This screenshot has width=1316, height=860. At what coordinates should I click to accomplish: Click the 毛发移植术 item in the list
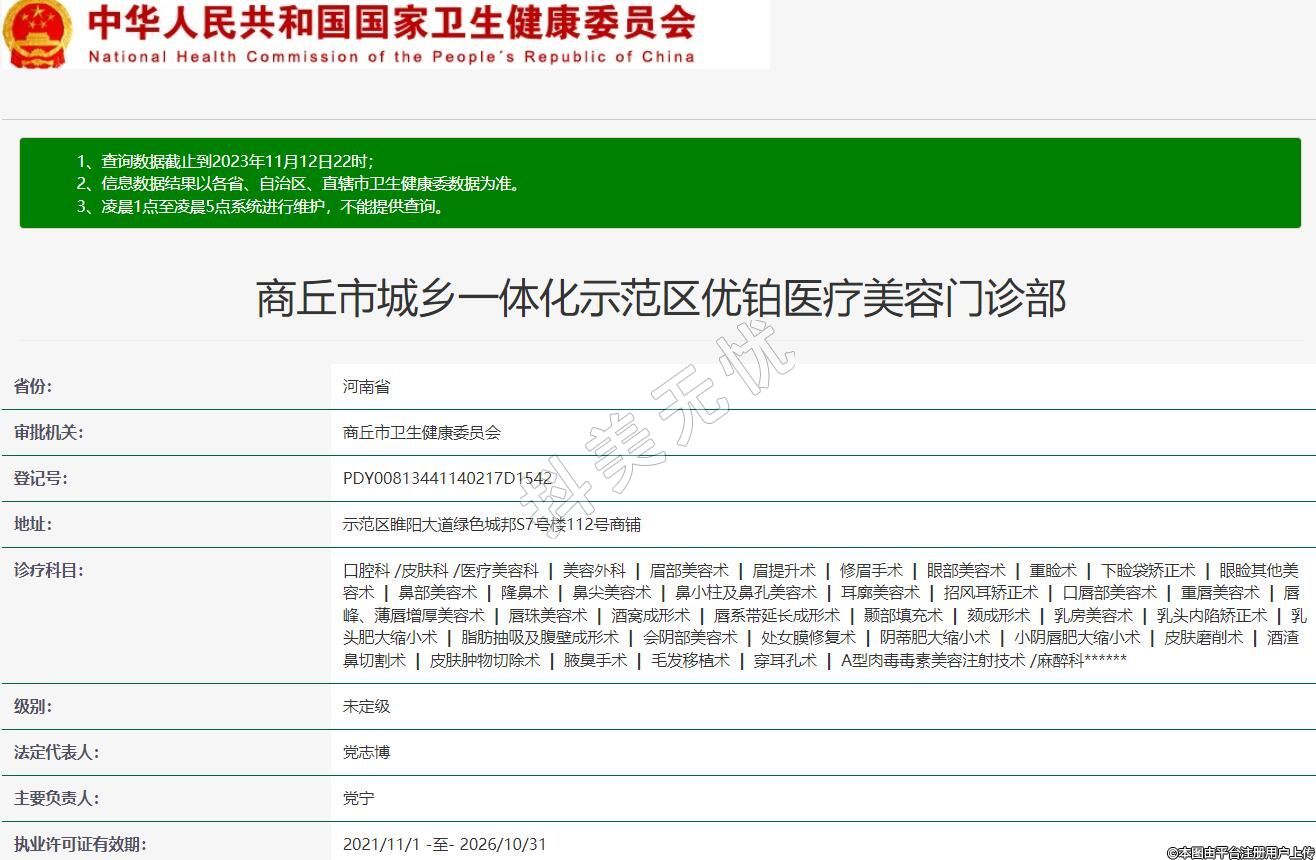click(x=690, y=660)
